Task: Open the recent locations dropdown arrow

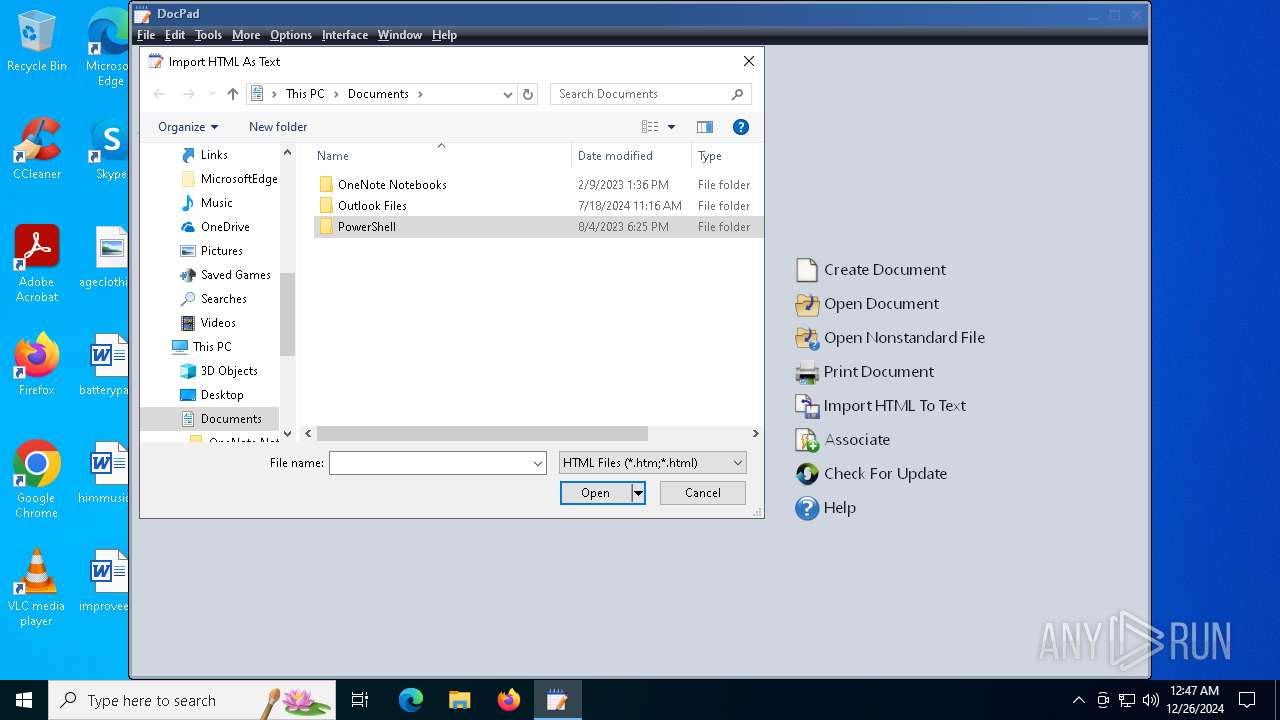Action: [212, 94]
